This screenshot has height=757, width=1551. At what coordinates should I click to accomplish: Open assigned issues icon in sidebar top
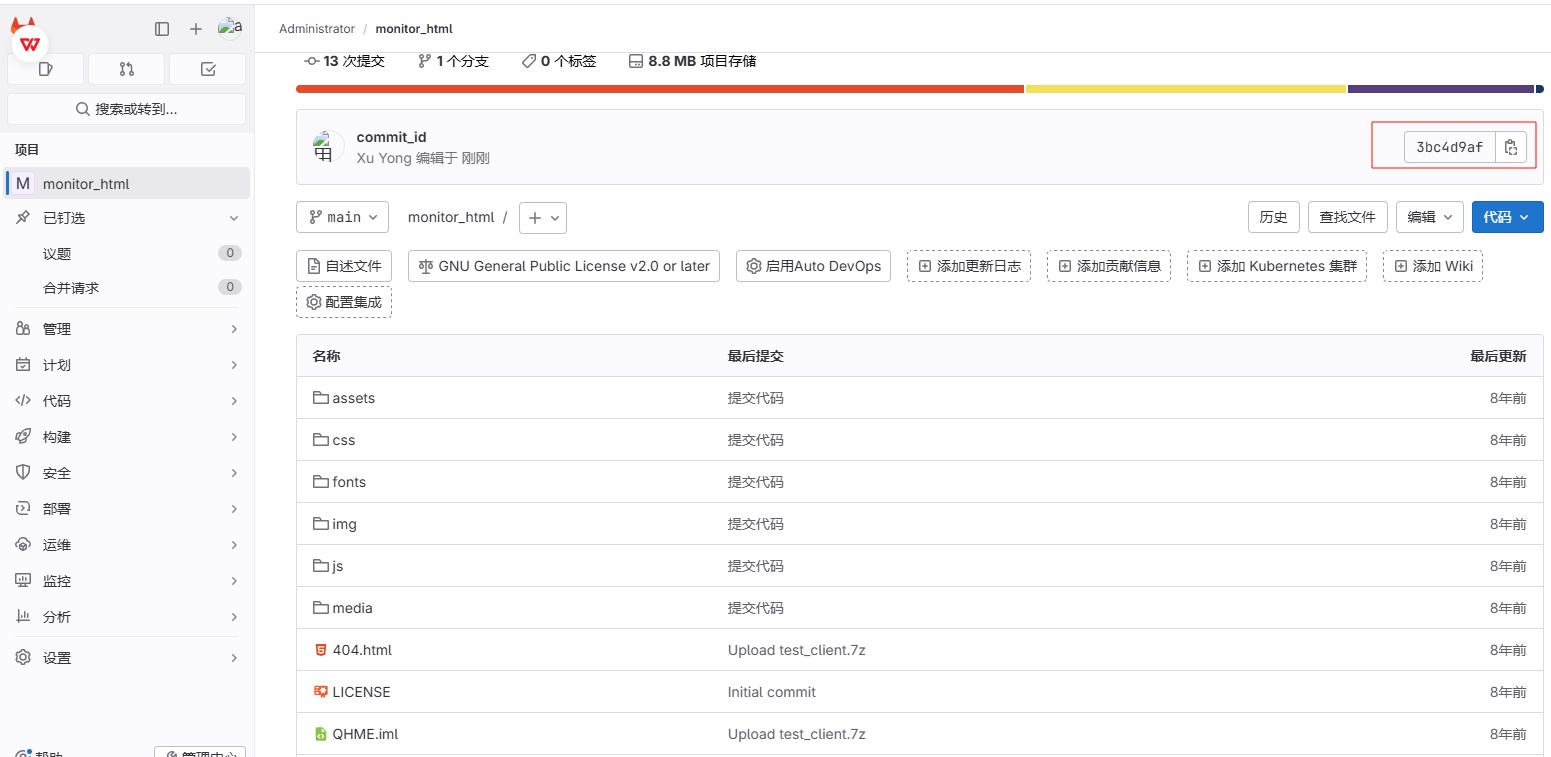[45, 69]
